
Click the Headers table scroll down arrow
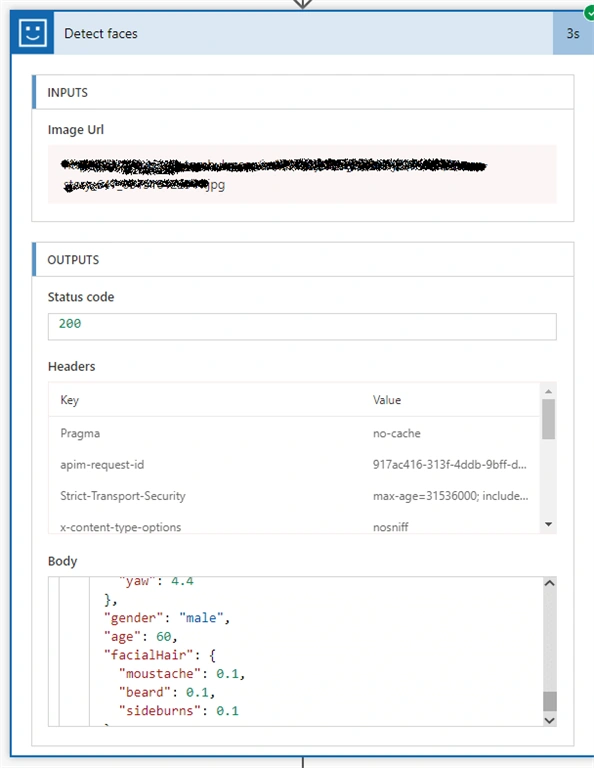tap(548, 524)
